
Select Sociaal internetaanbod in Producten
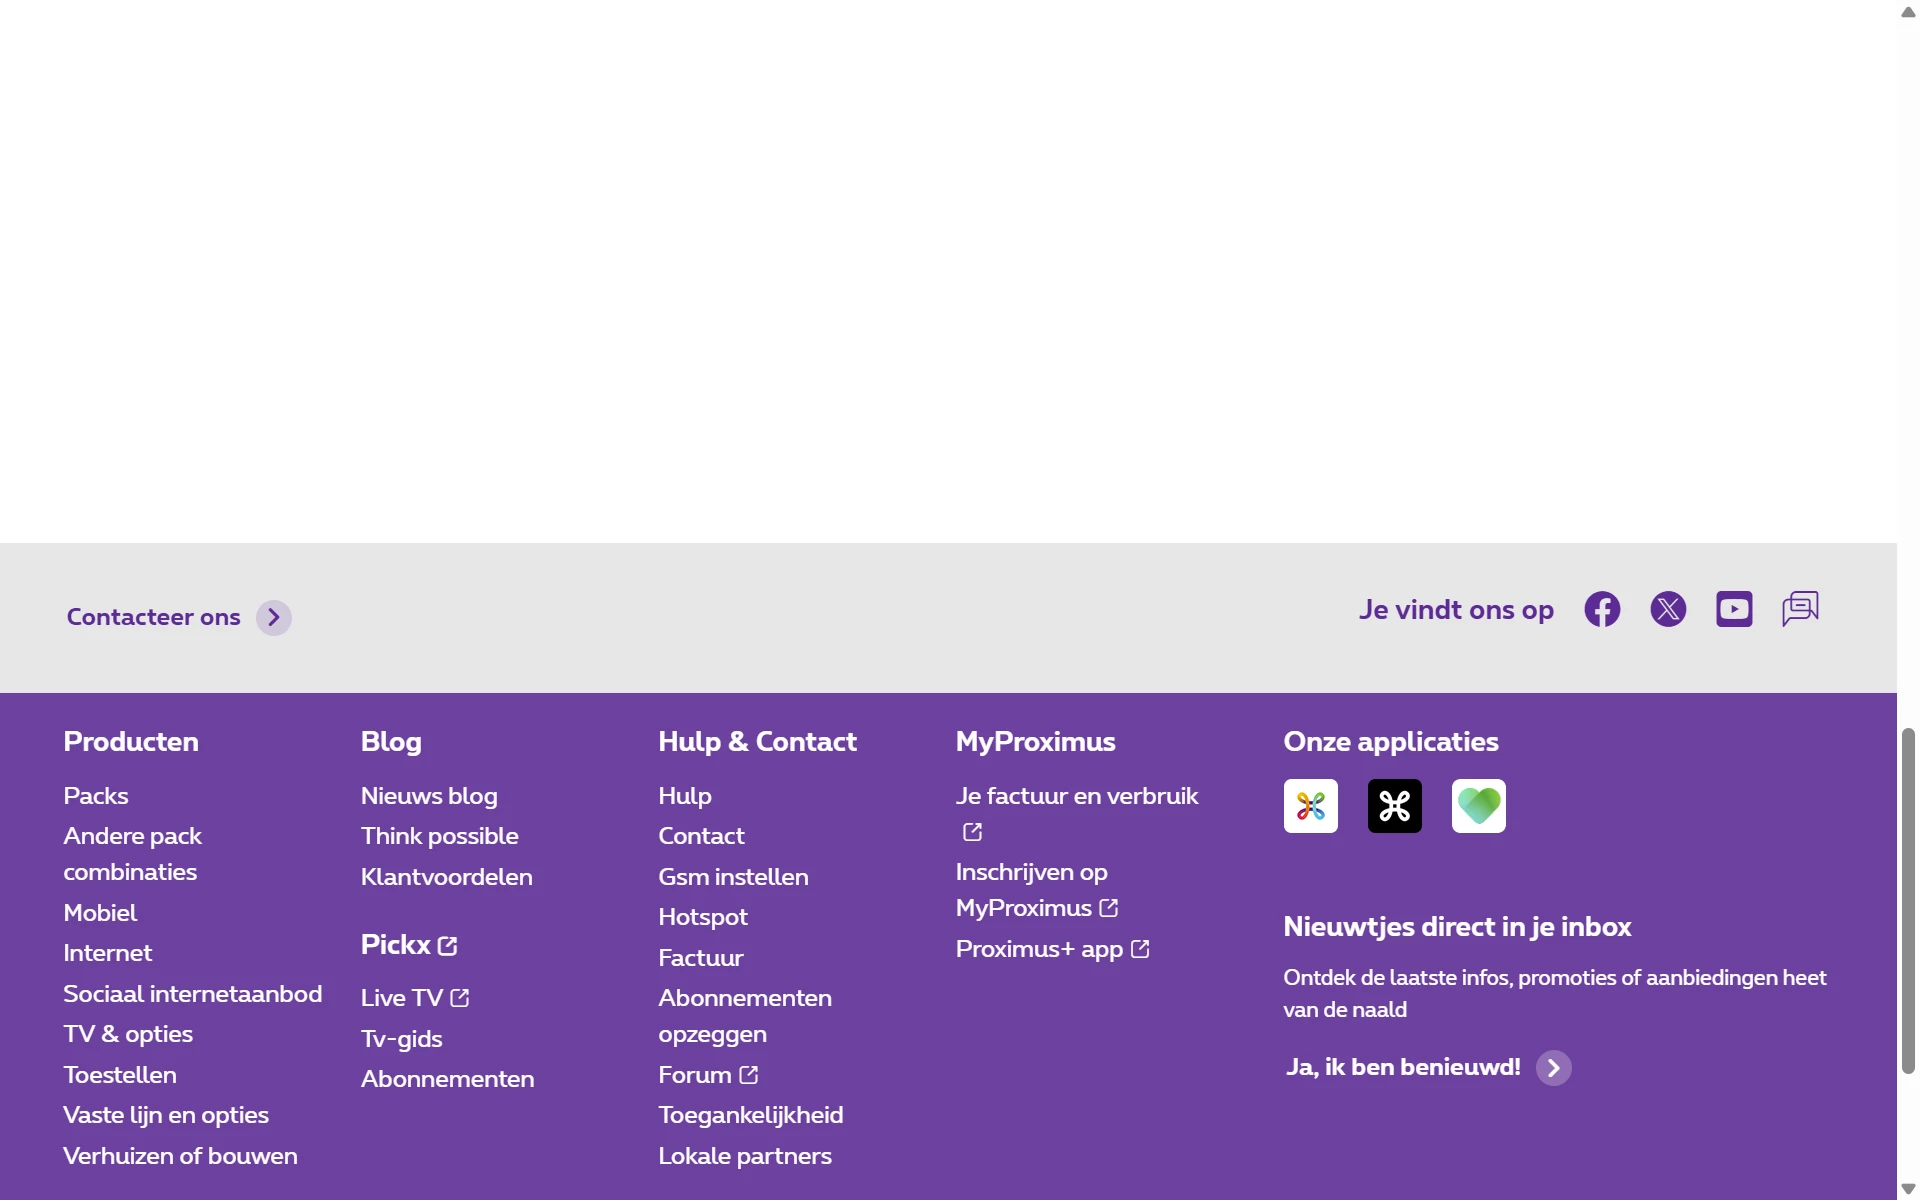tap(192, 994)
